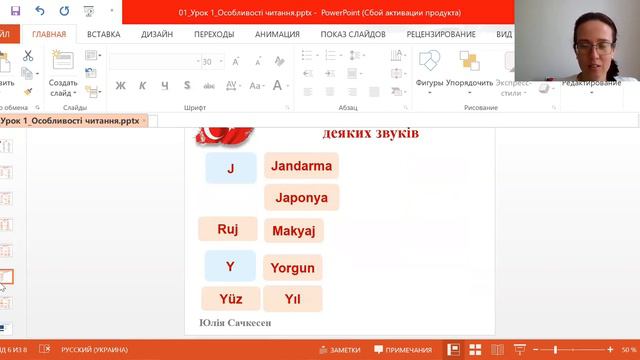Open change case Aa dropdown
640x360 pixels.
(257, 86)
